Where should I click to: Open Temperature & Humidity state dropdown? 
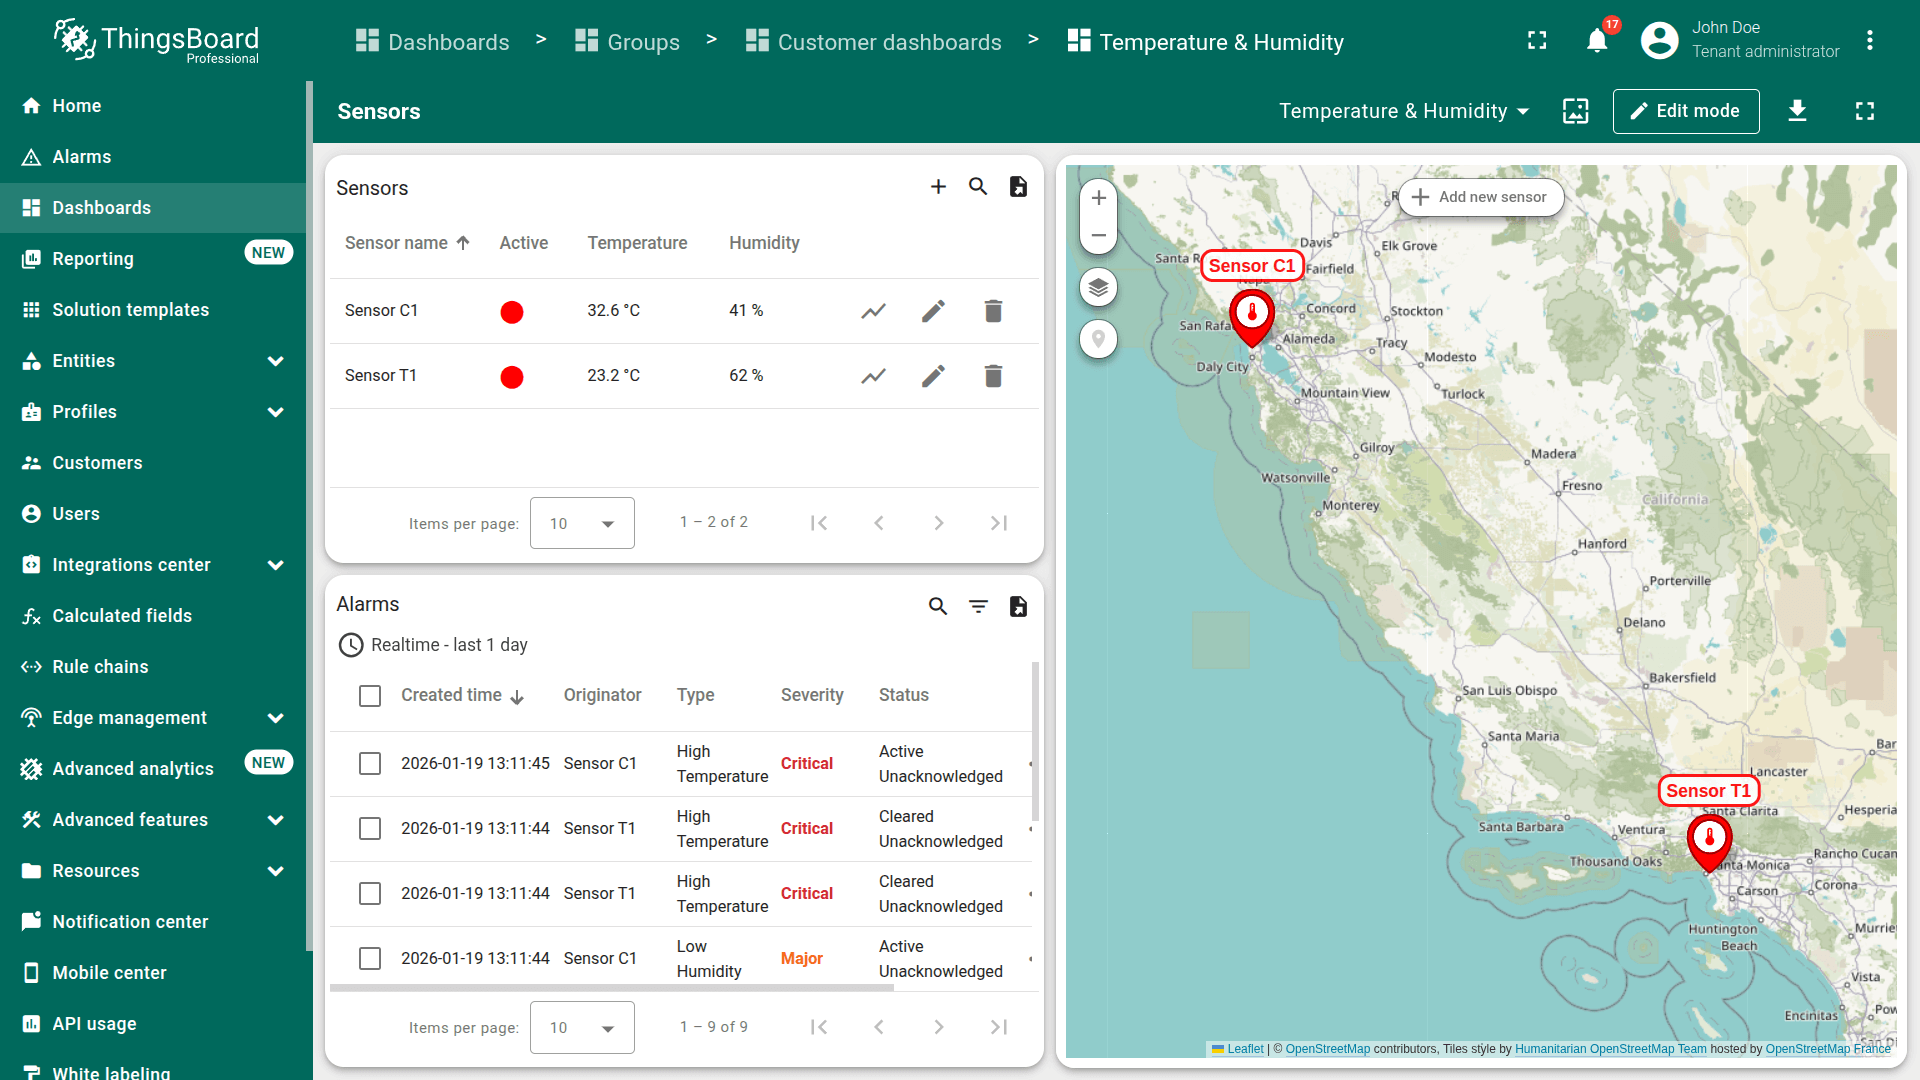[1403, 111]
